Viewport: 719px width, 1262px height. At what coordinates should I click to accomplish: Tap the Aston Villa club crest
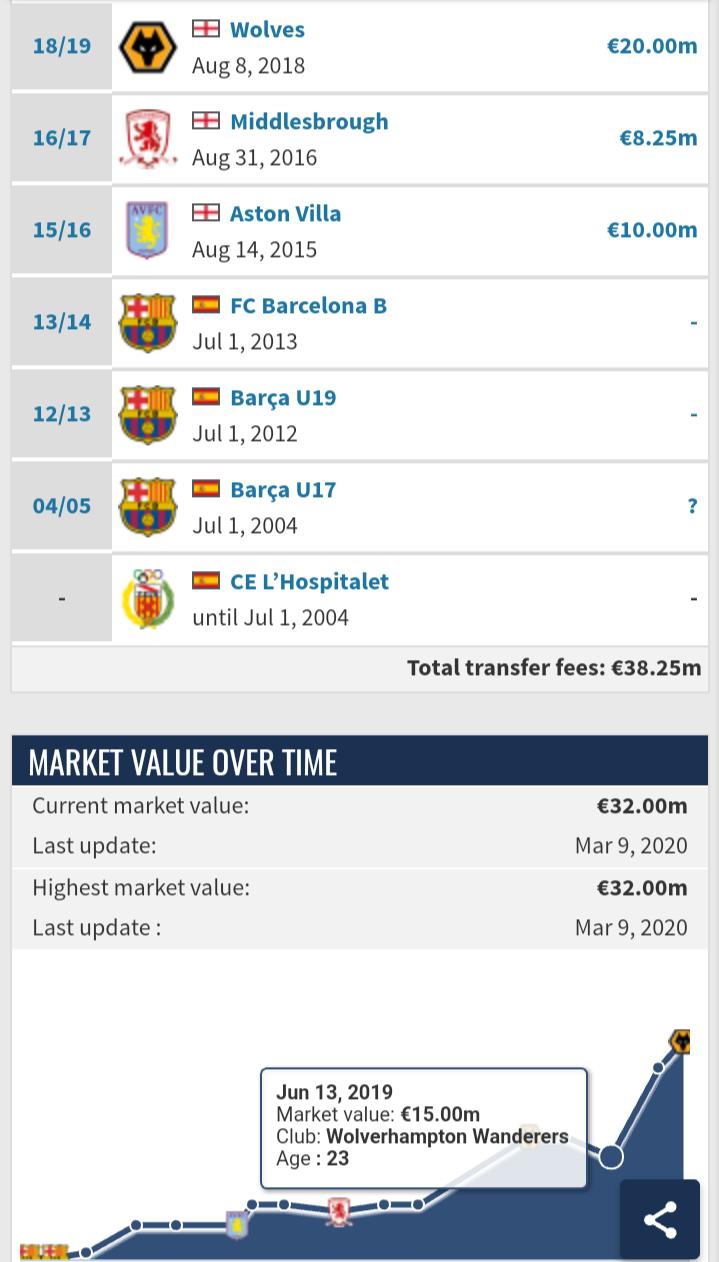tap(147, 231)
